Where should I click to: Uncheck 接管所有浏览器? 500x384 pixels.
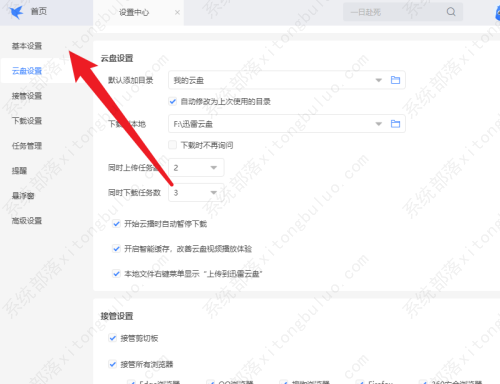[112, 364]
